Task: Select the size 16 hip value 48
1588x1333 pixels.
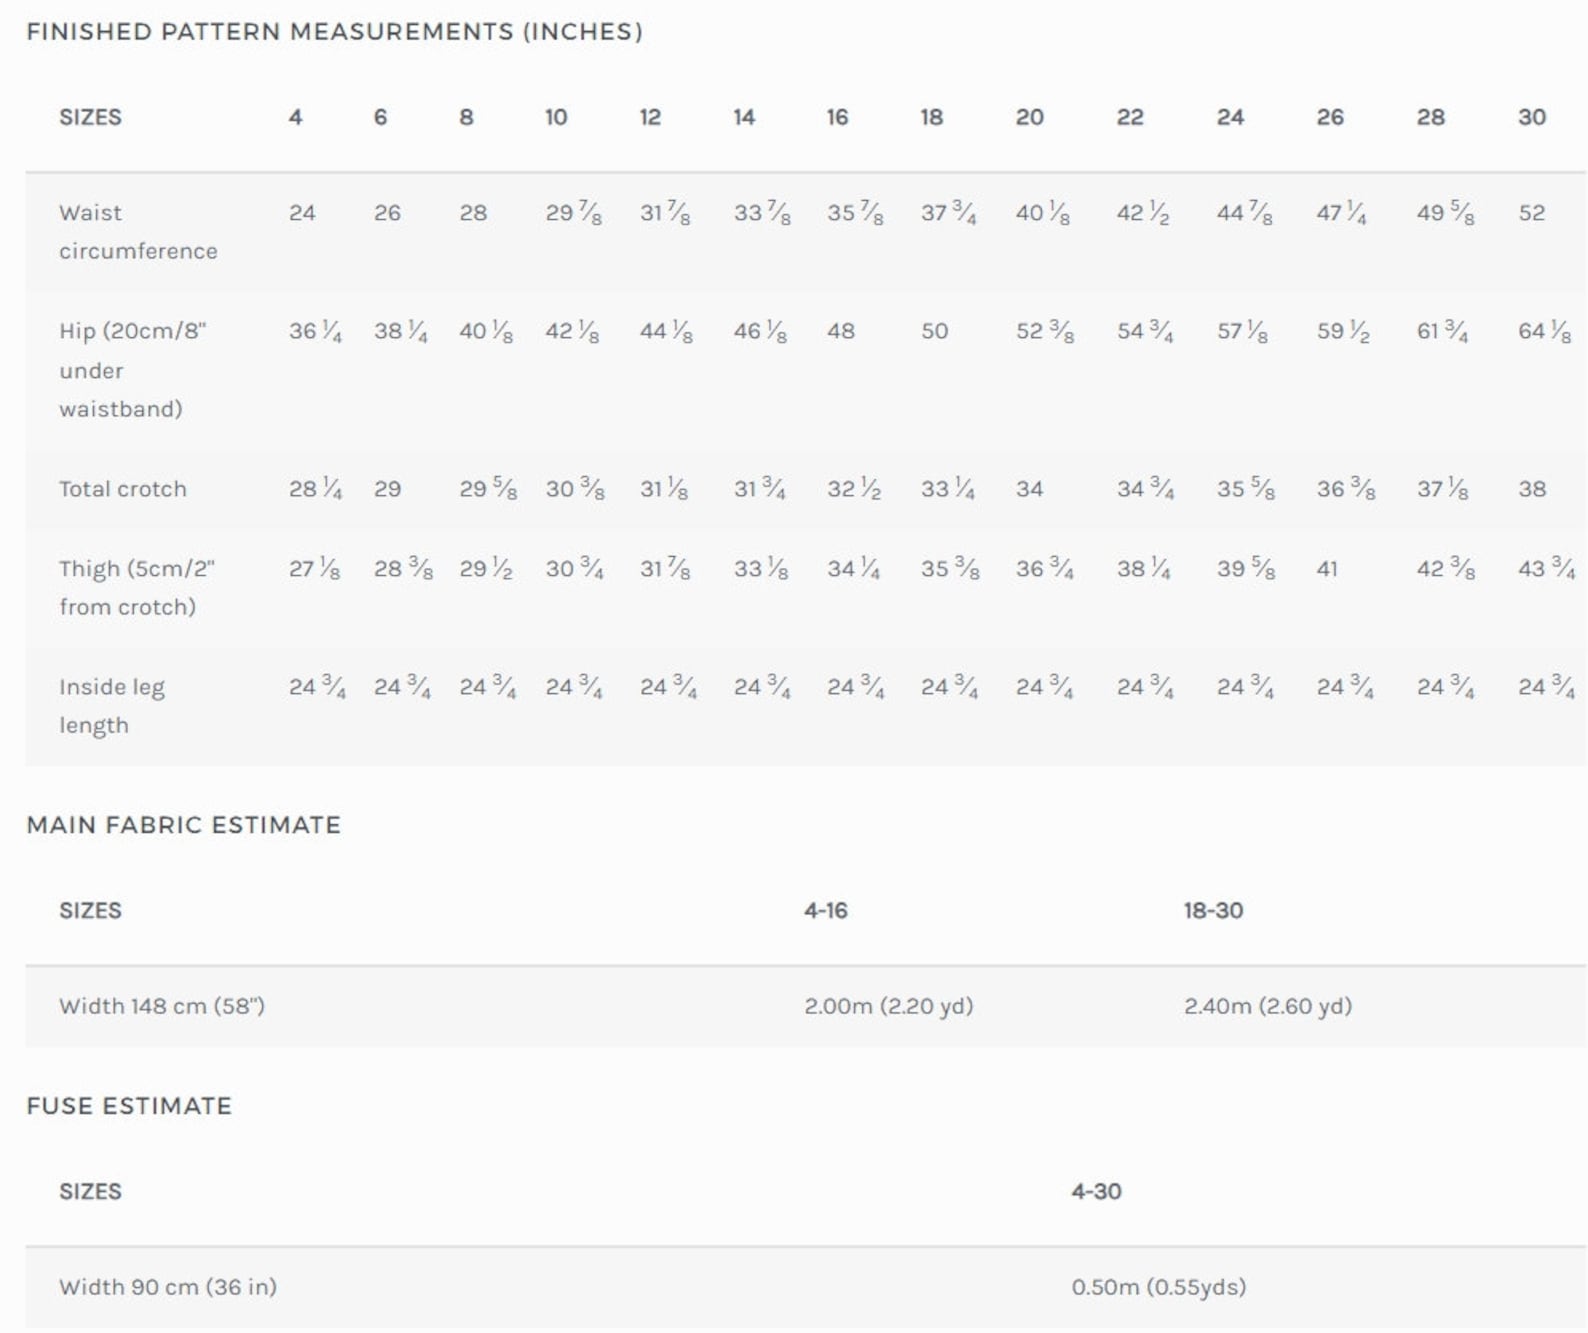Action: [x=840, y=331]
